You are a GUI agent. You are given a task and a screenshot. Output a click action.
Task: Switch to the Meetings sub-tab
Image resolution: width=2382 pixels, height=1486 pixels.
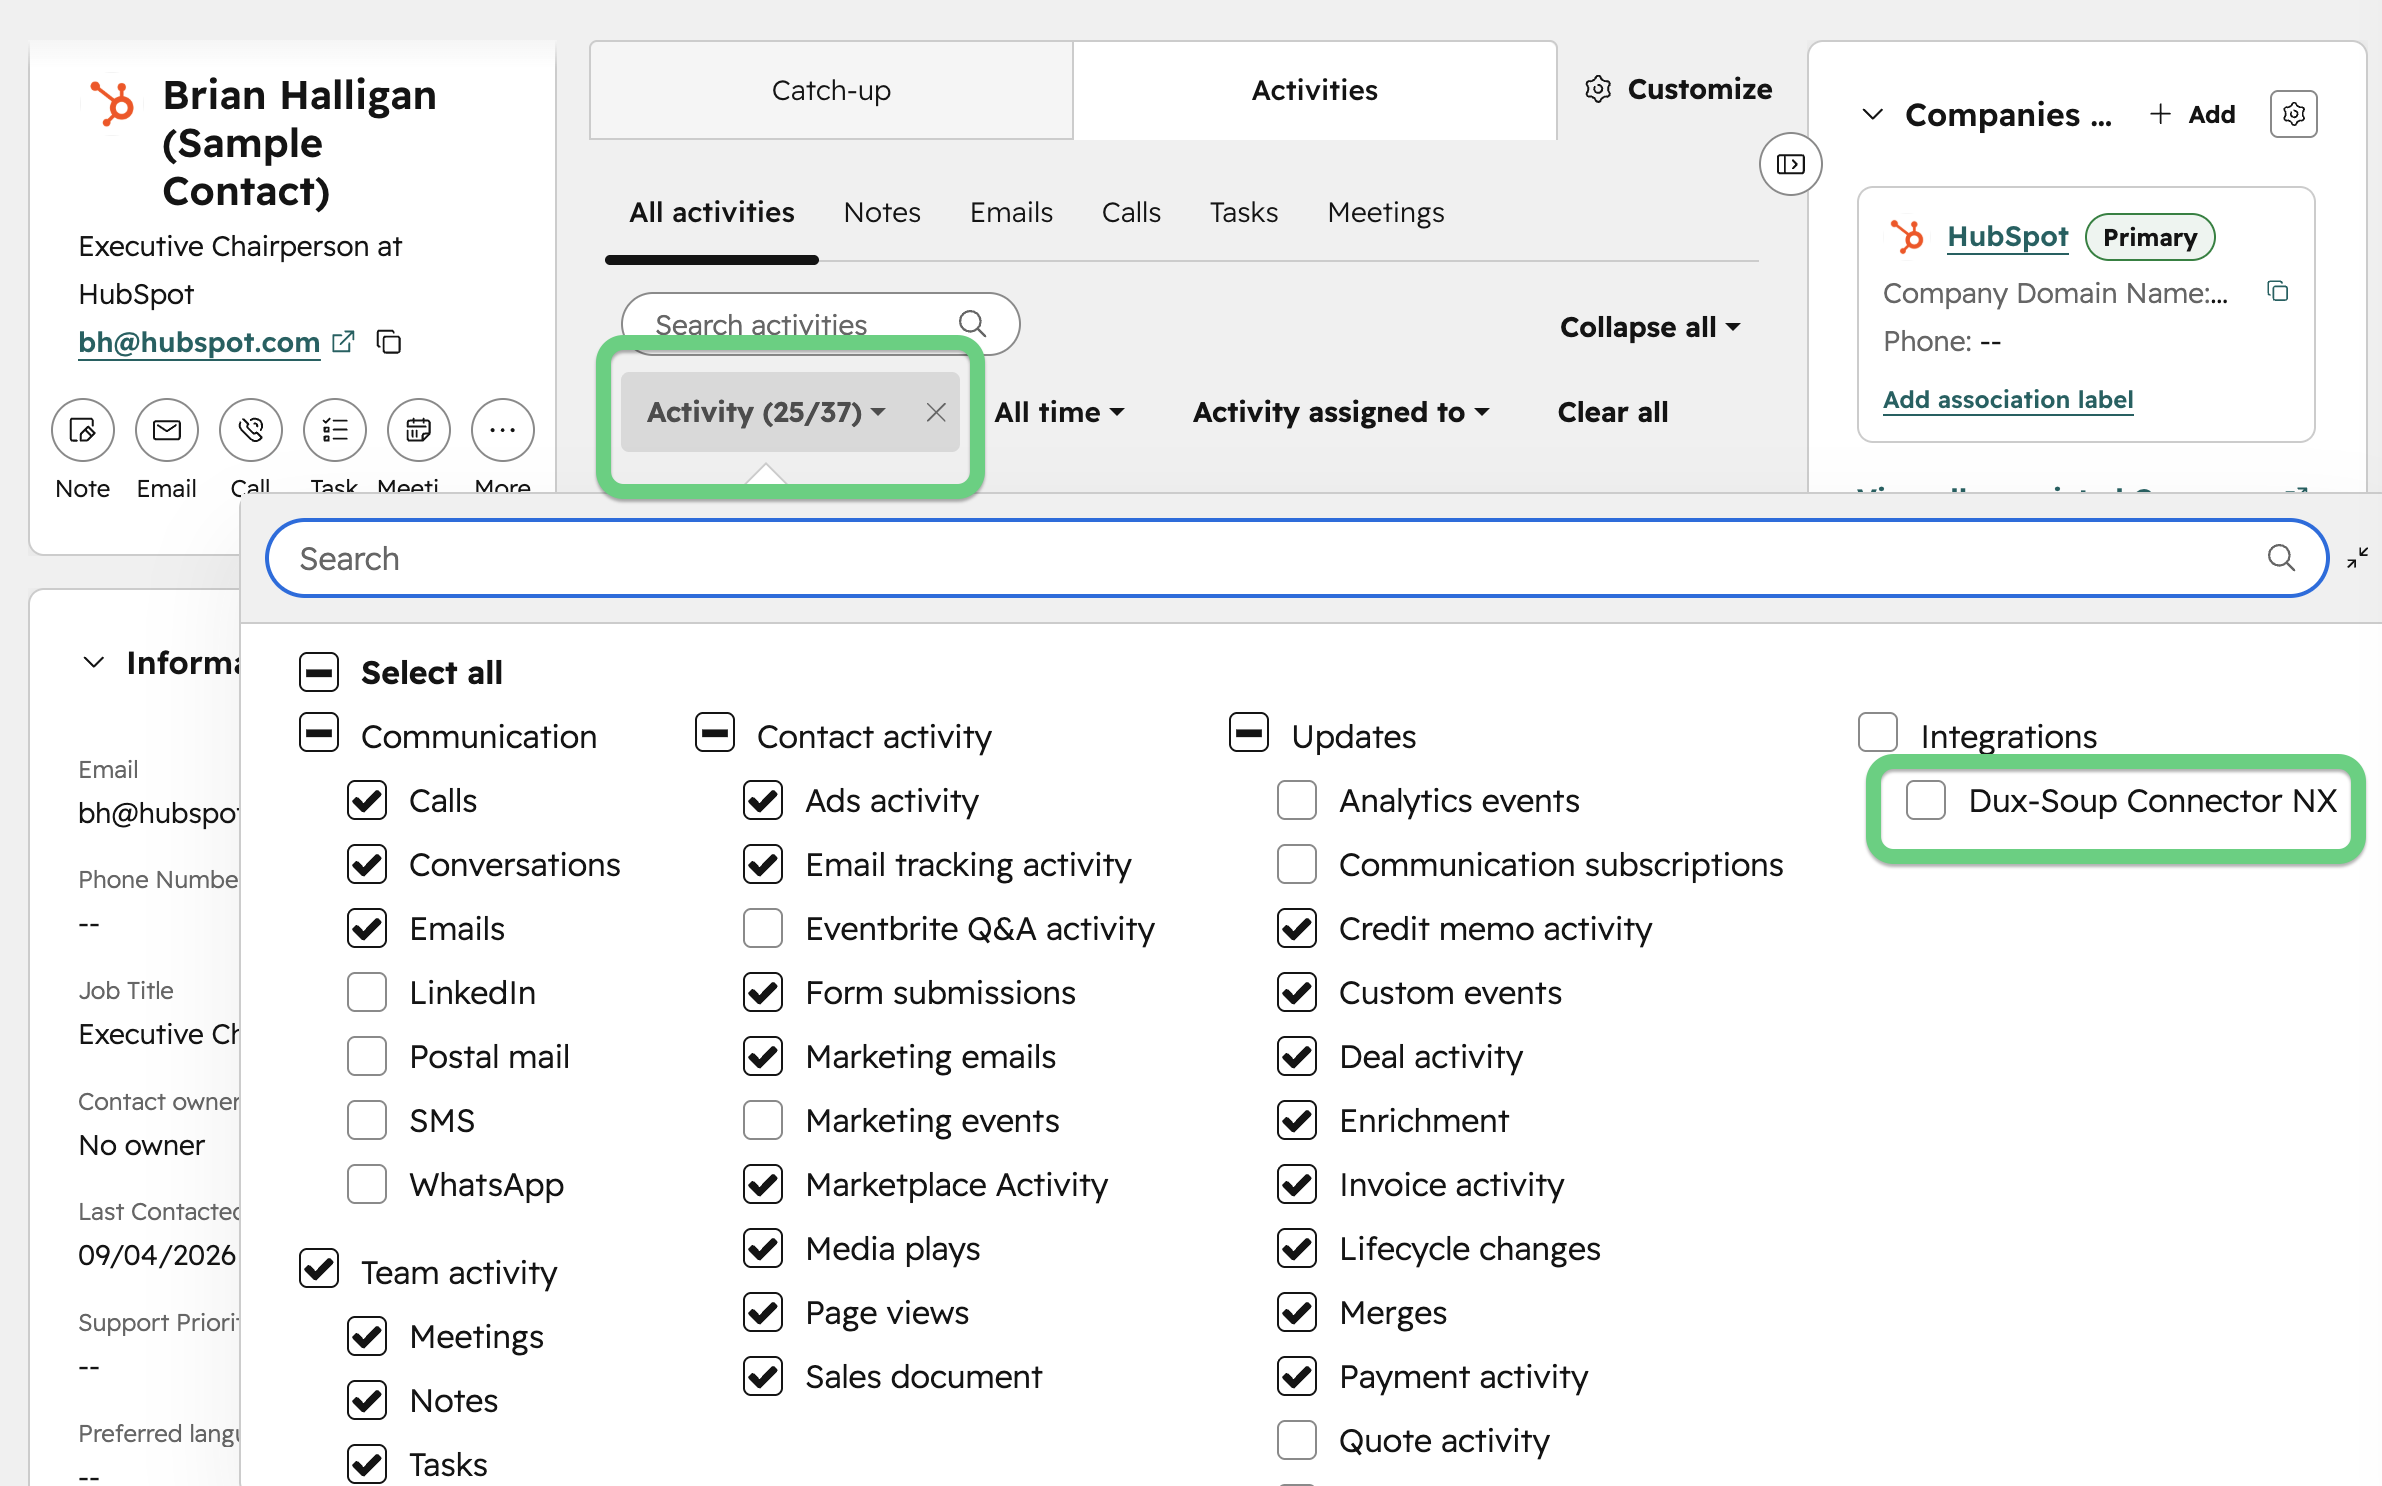[1386, 212]
